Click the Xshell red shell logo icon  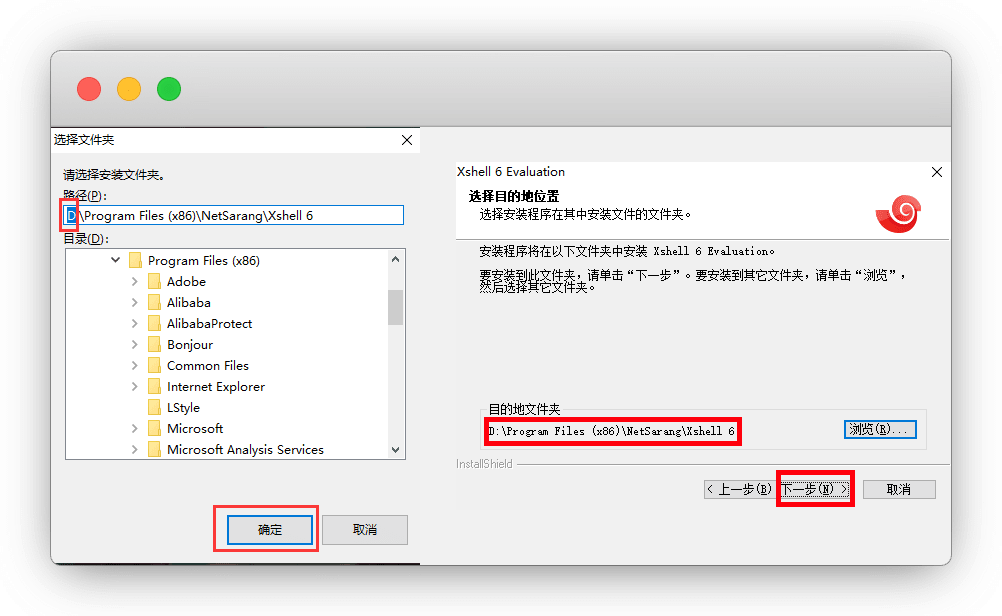(898, 212)
